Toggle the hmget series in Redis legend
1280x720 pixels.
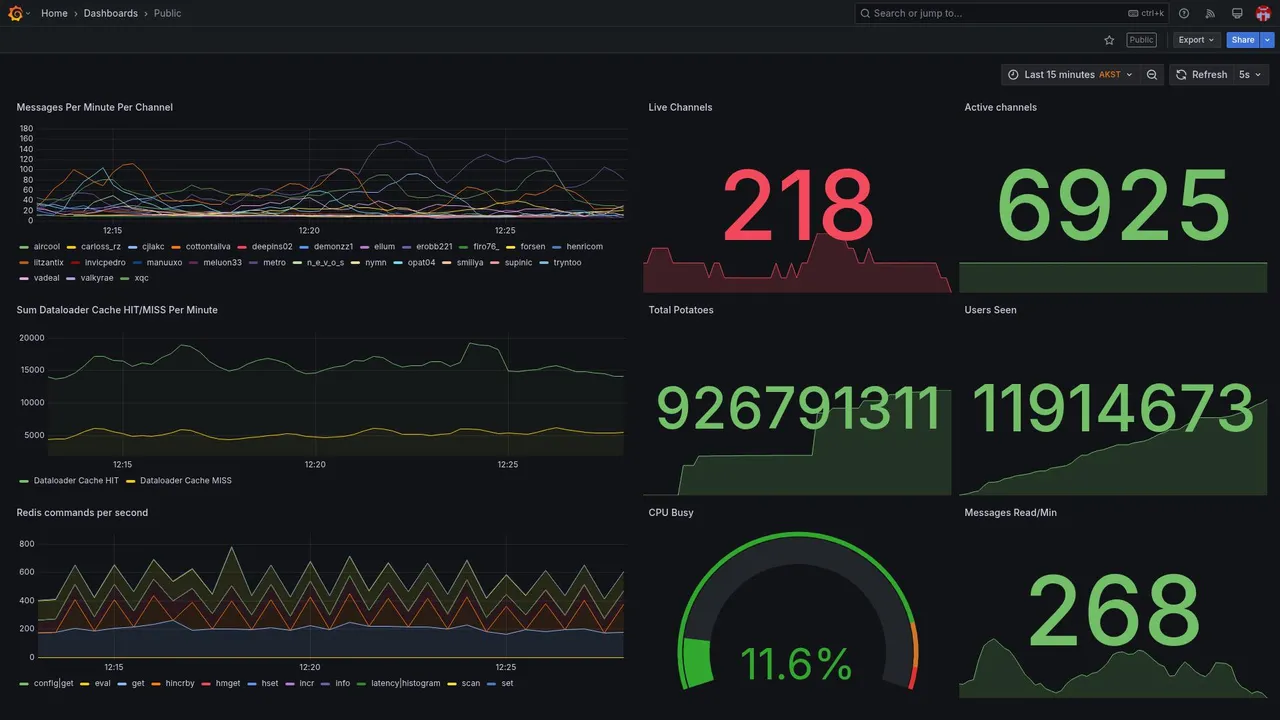tap(221, 684)
